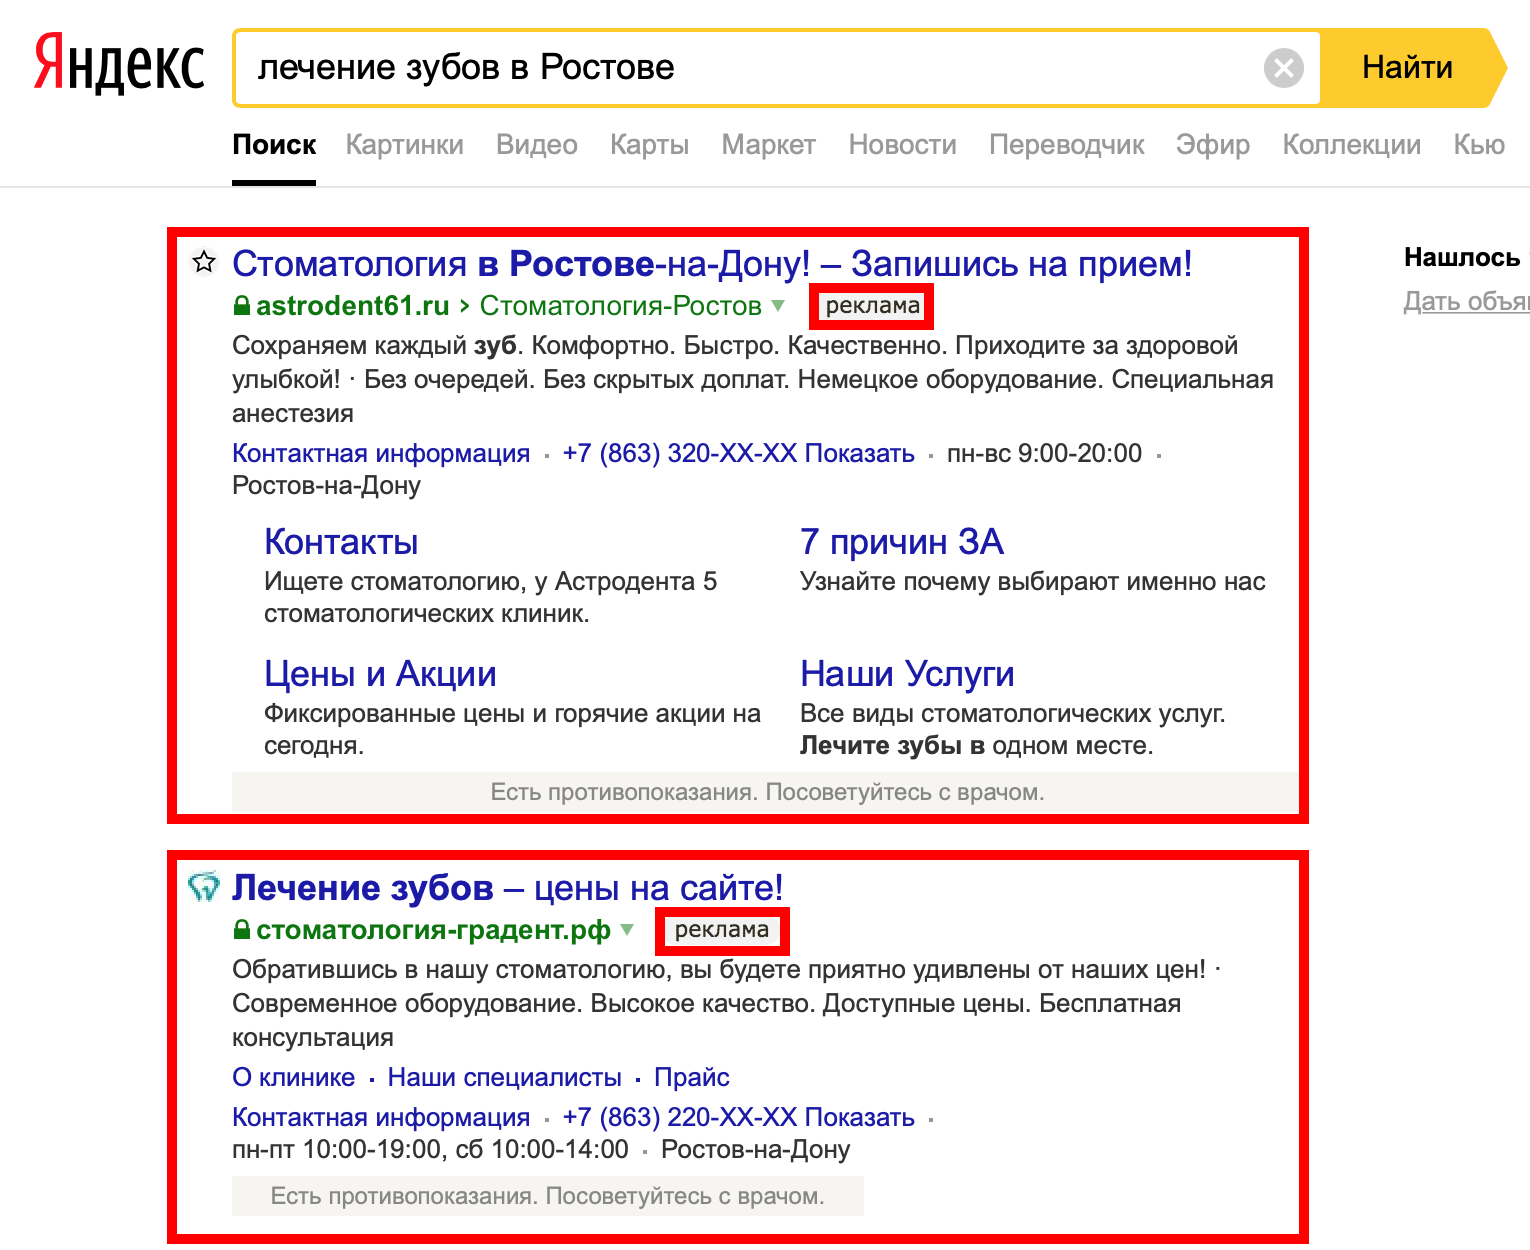The image size is (1530, 1250).
Task: Open the Цены и Акции sitelink
Action: (380, 674)
